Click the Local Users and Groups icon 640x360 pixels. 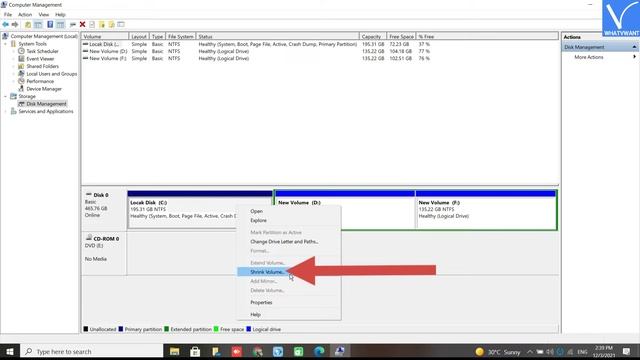[21, 73]
